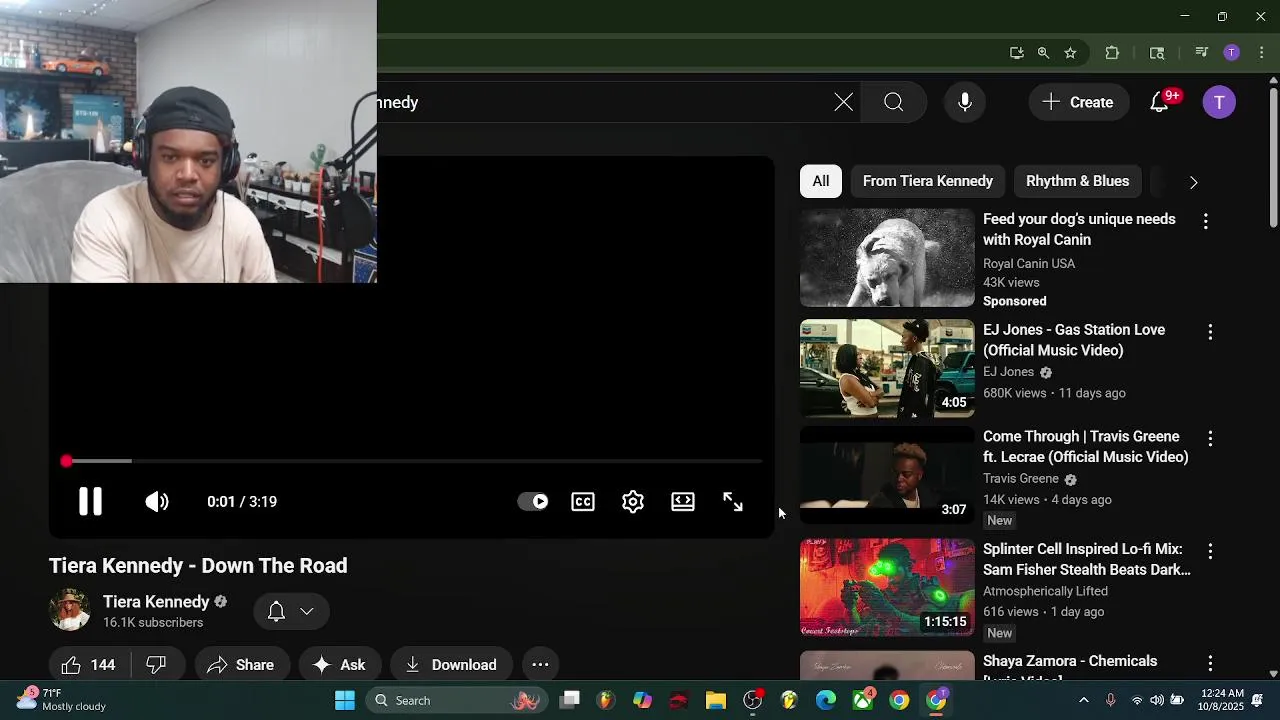
Task: Open the Chrome three-dot menu
Action: [1261, 53]
